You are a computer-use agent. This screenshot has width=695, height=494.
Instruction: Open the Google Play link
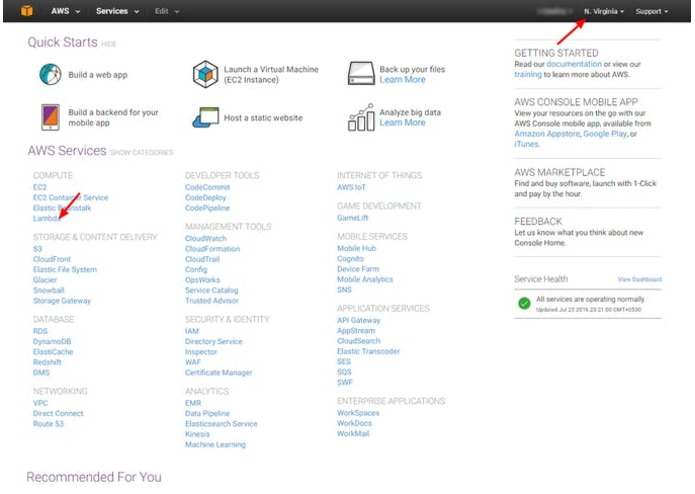coord(605,134)
